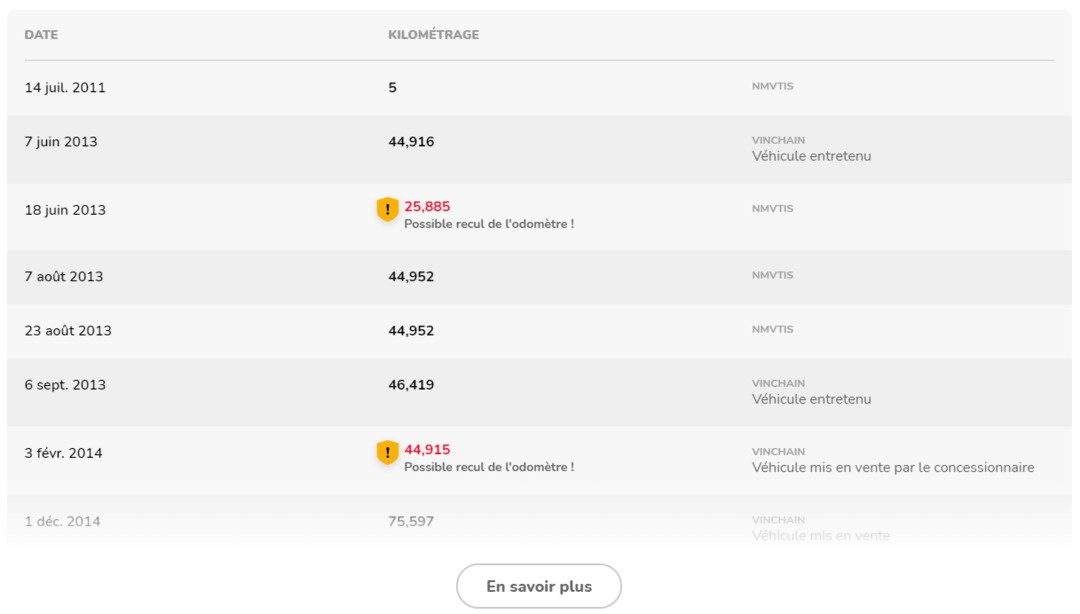
Task: Click the red 44,915 mileage value
Action: click(427, 450)
